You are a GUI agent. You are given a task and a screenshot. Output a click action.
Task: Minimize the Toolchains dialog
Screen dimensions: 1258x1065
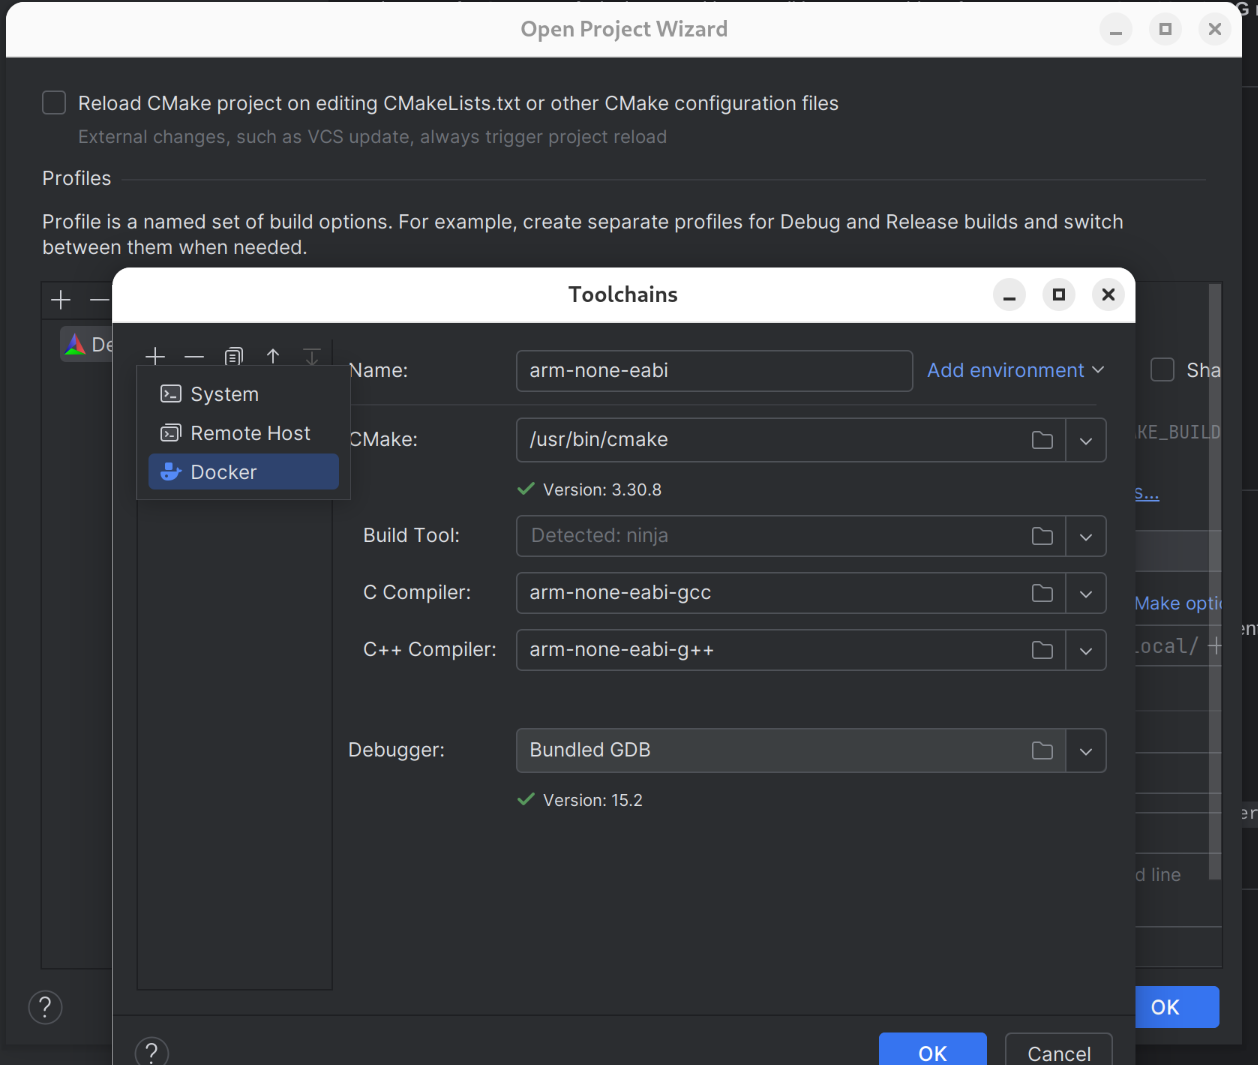[x=1009, y=295]
